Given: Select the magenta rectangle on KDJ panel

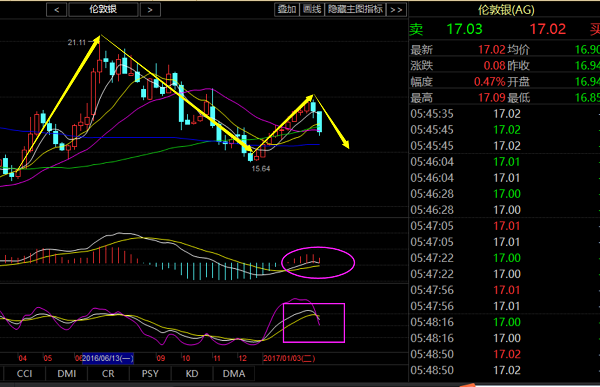Looking at the screenshot, I should [314, 323].
